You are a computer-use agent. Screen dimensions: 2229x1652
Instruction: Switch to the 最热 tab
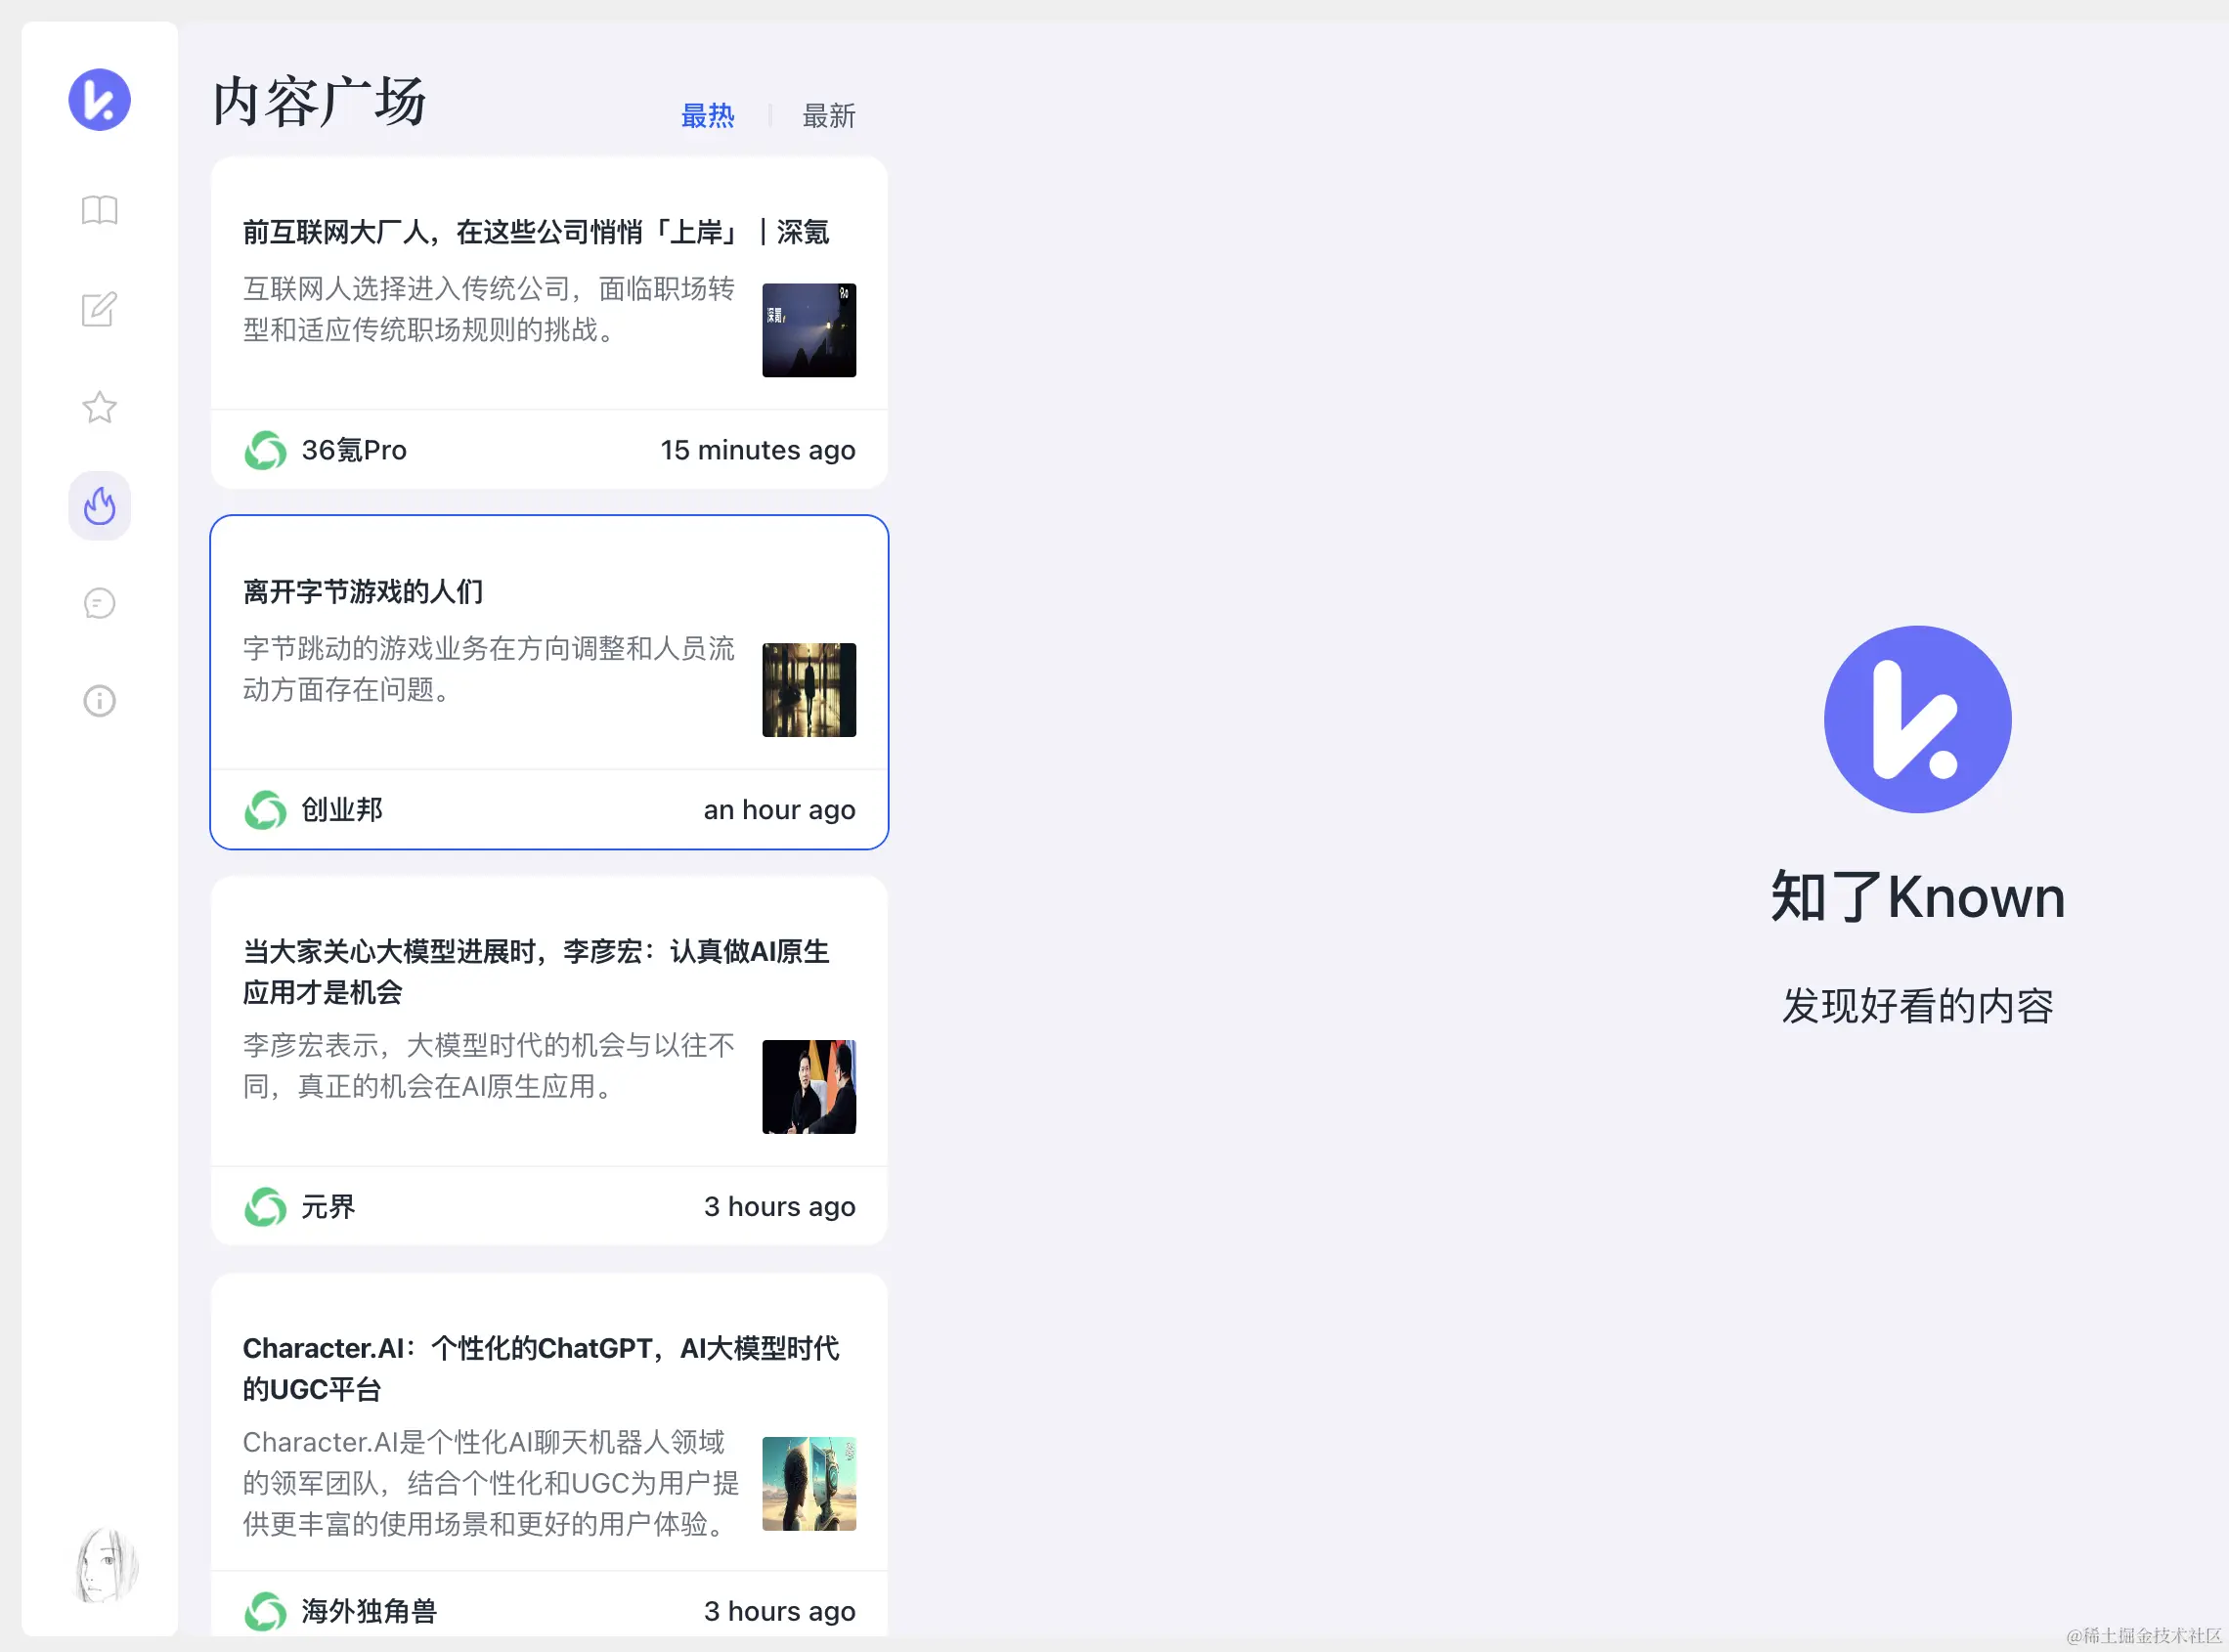(708, 116)
